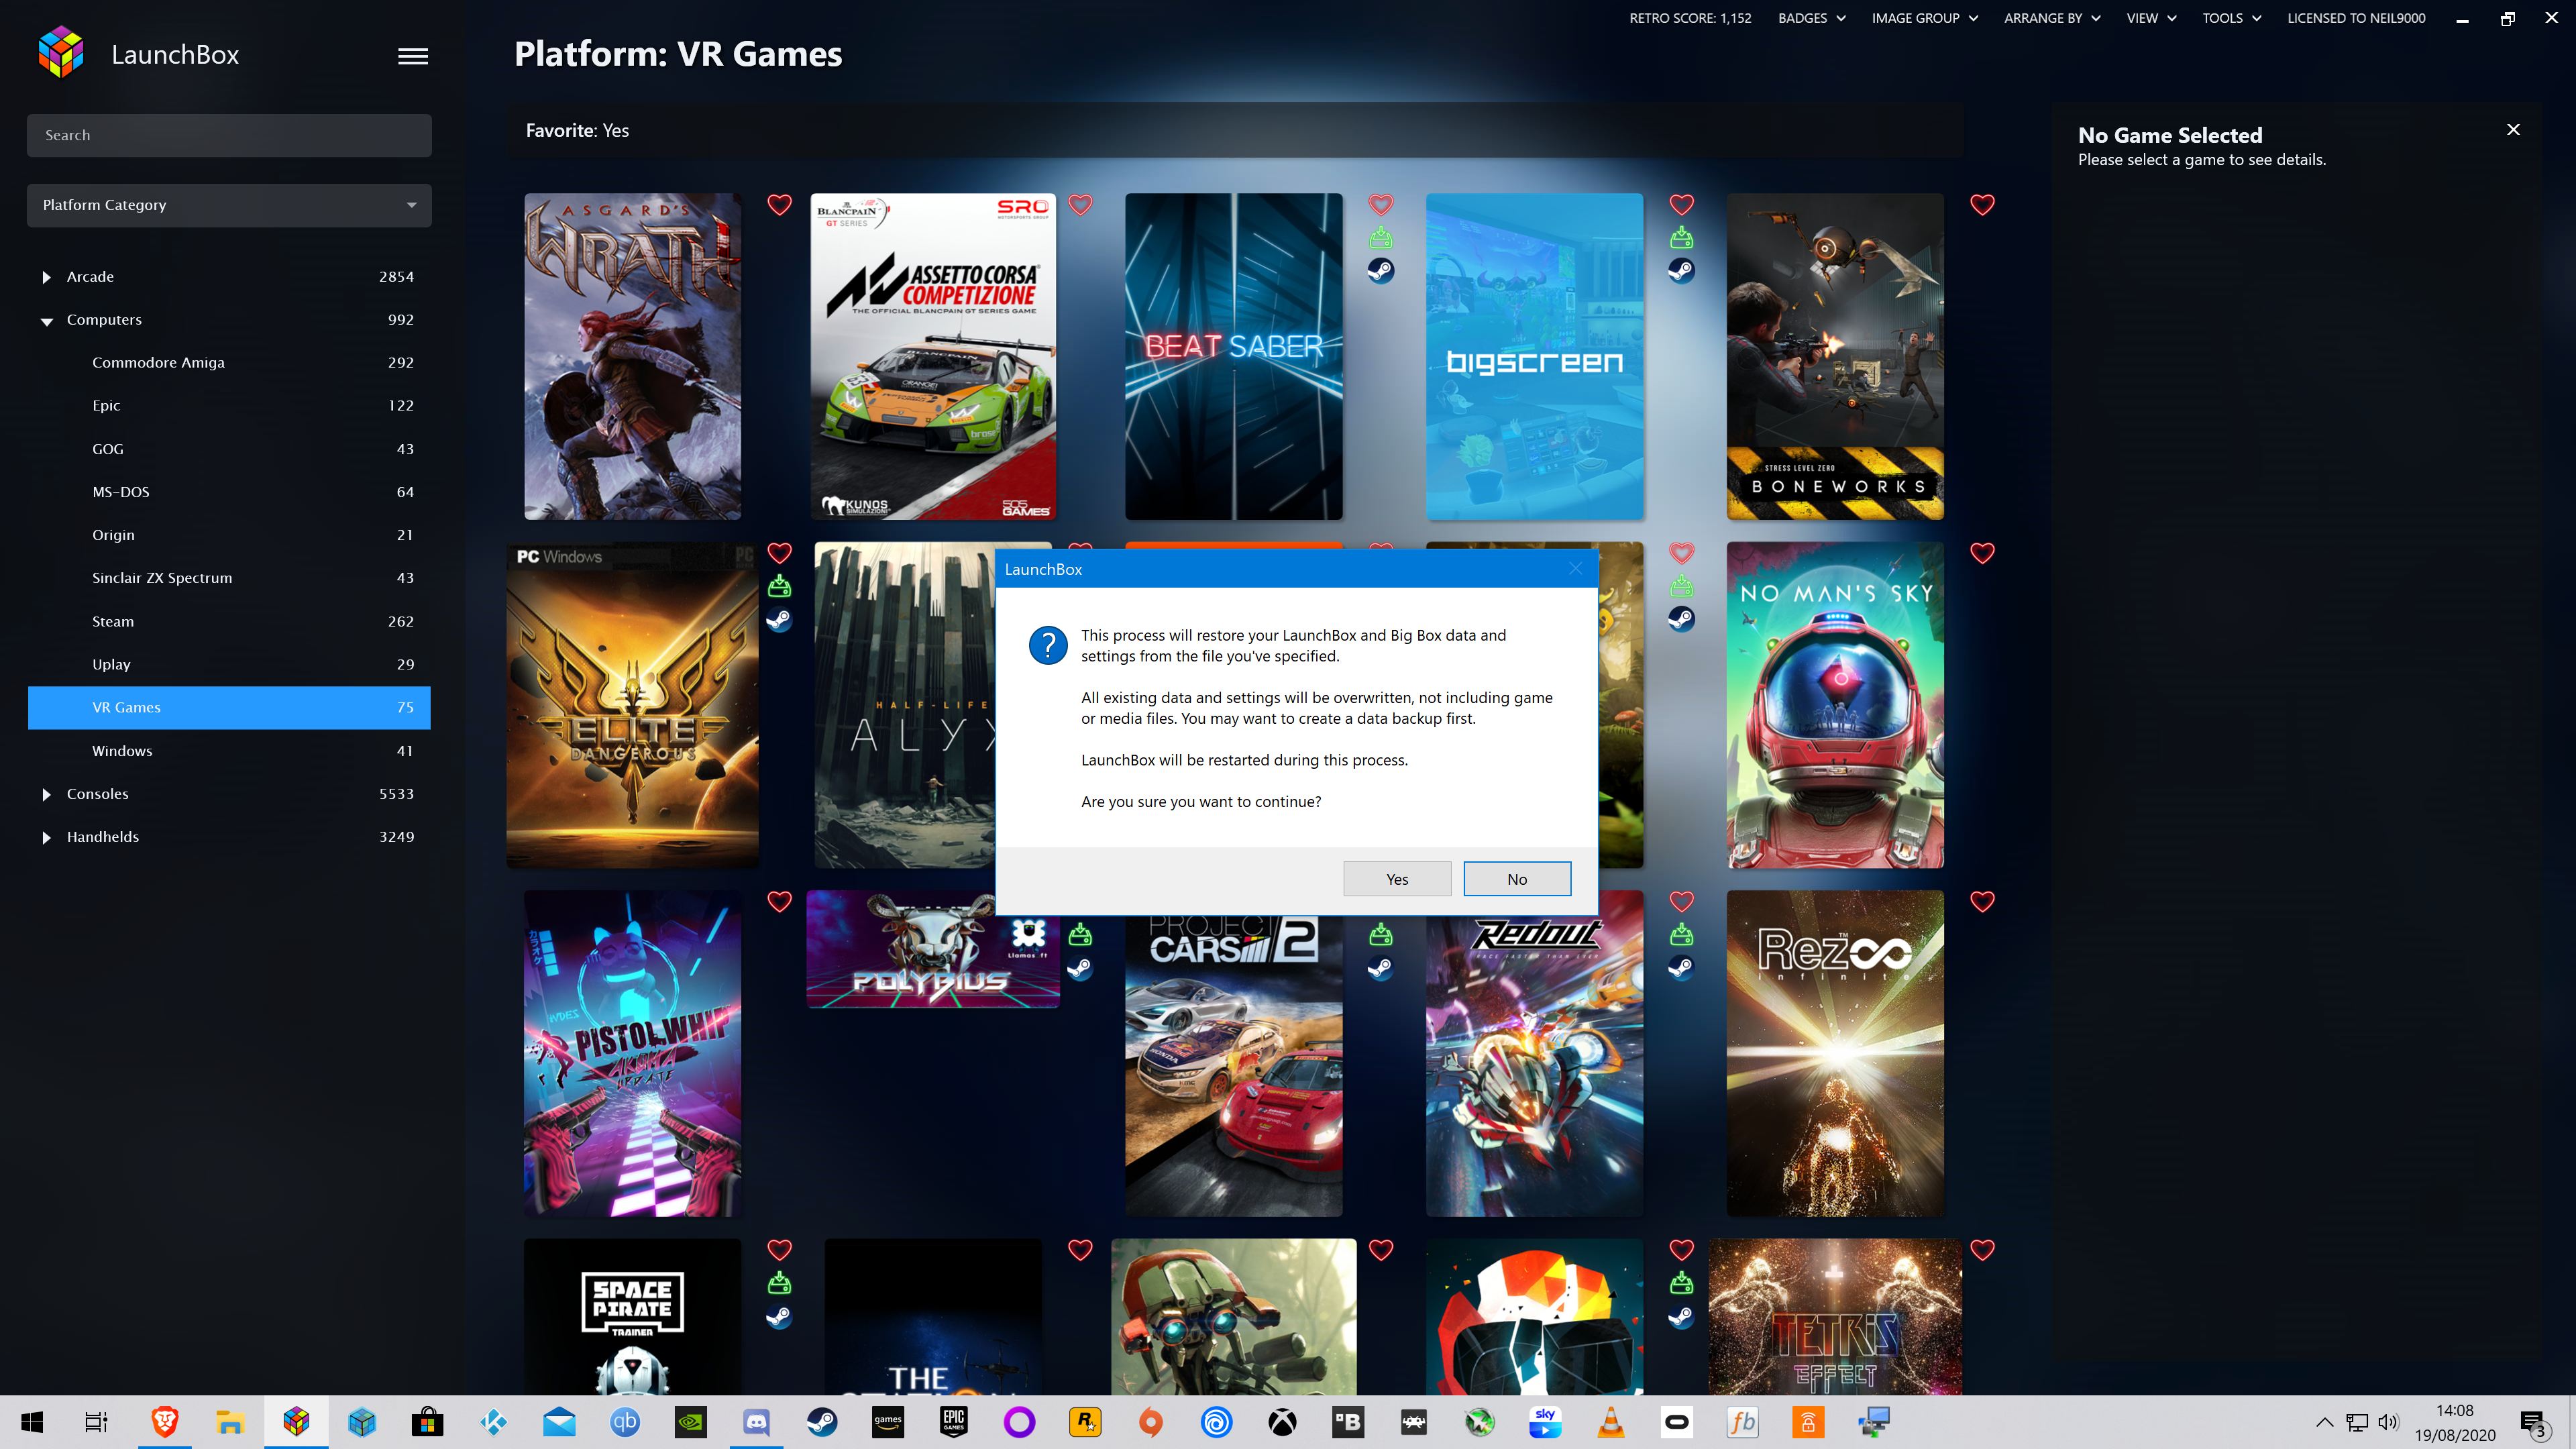Click Space Pirate Trainer Steam badge
The image size is (2576, 1449).
779,1316
